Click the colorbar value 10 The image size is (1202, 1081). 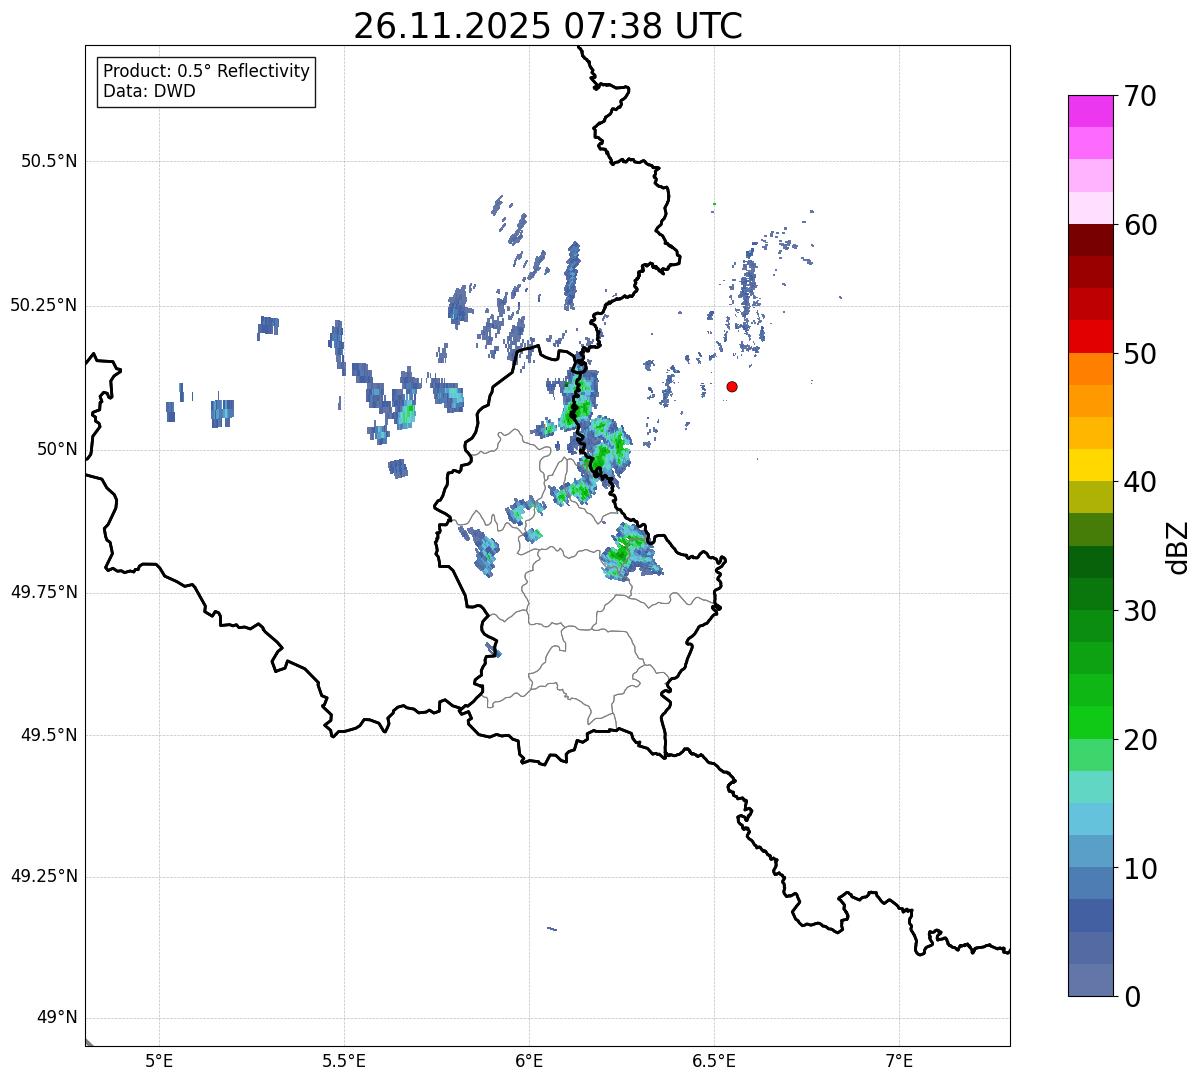[x=1139, y=868]
